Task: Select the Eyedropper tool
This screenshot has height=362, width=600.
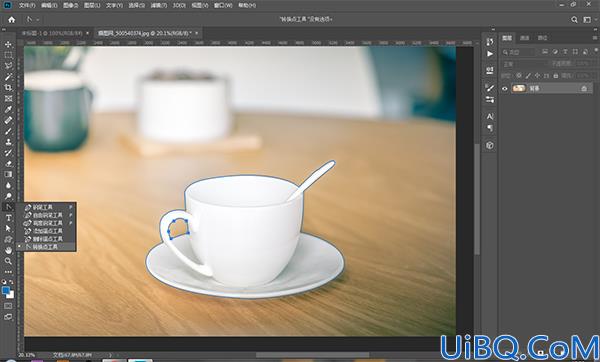Action: [x=8, y=109]
